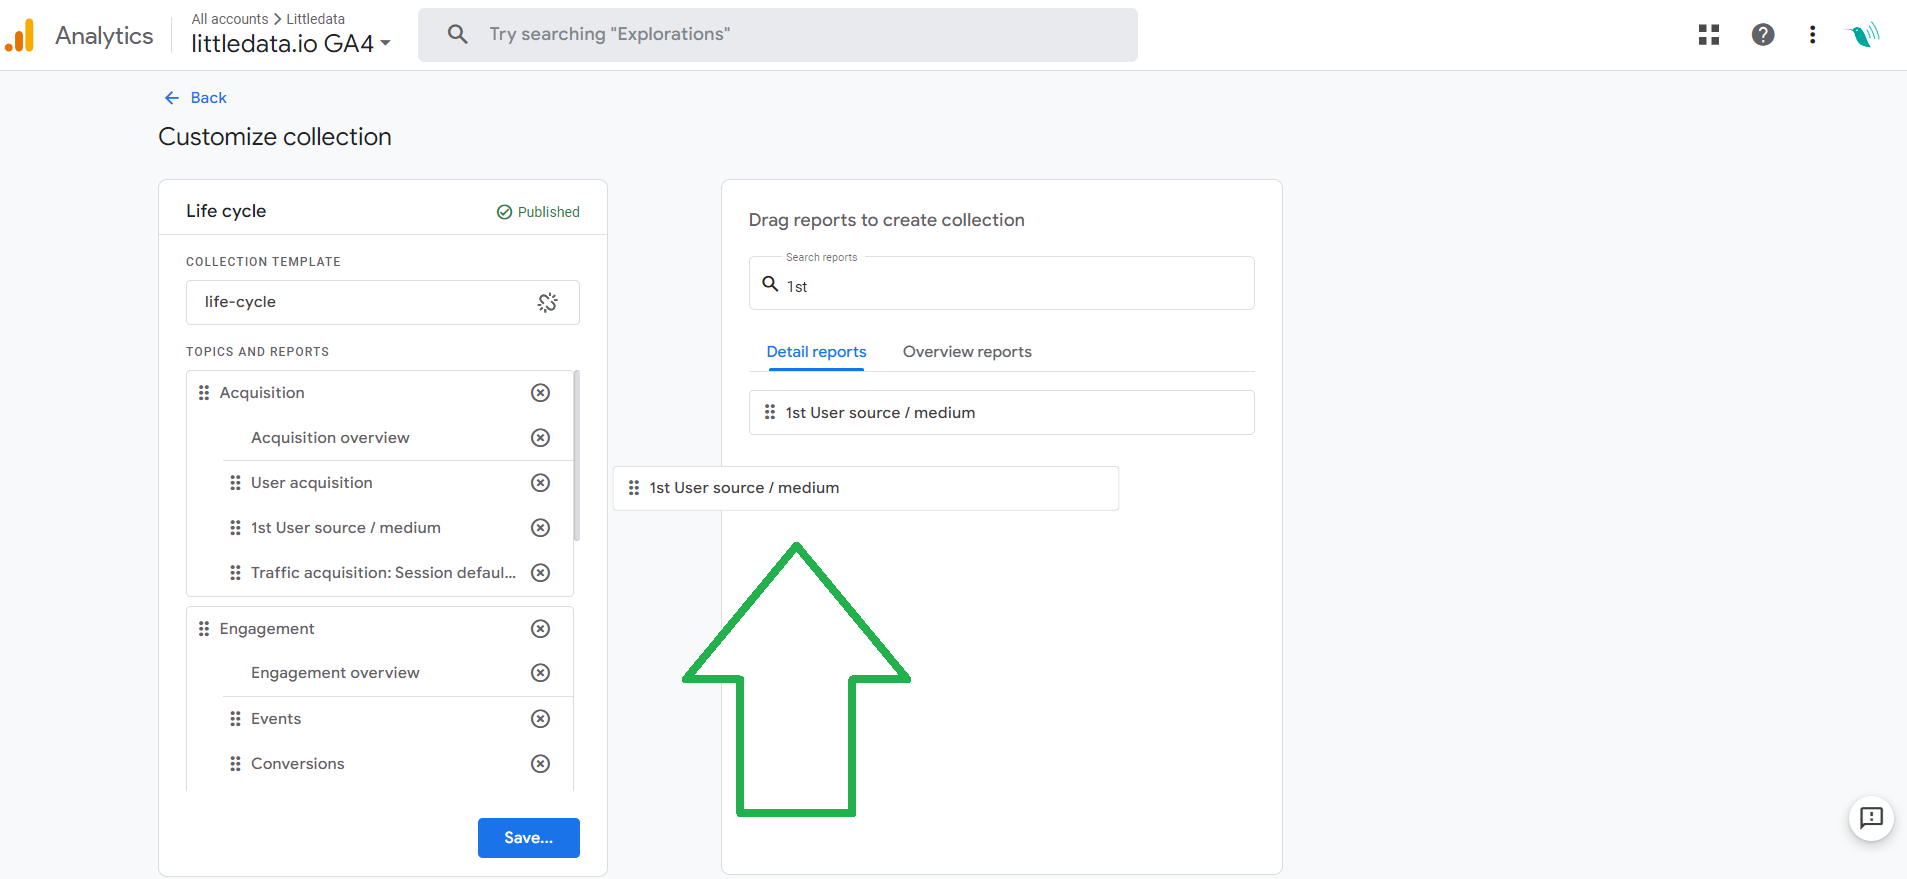Remove the User acquisition report
1907x879 pixels.
(540, 483)
